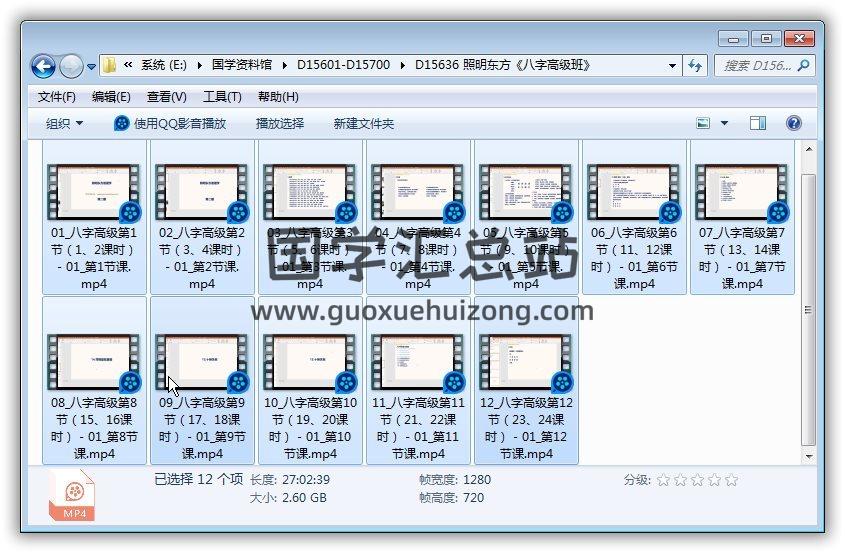
Task: Open the 文件(F) menu
Action: coord(56,97)
